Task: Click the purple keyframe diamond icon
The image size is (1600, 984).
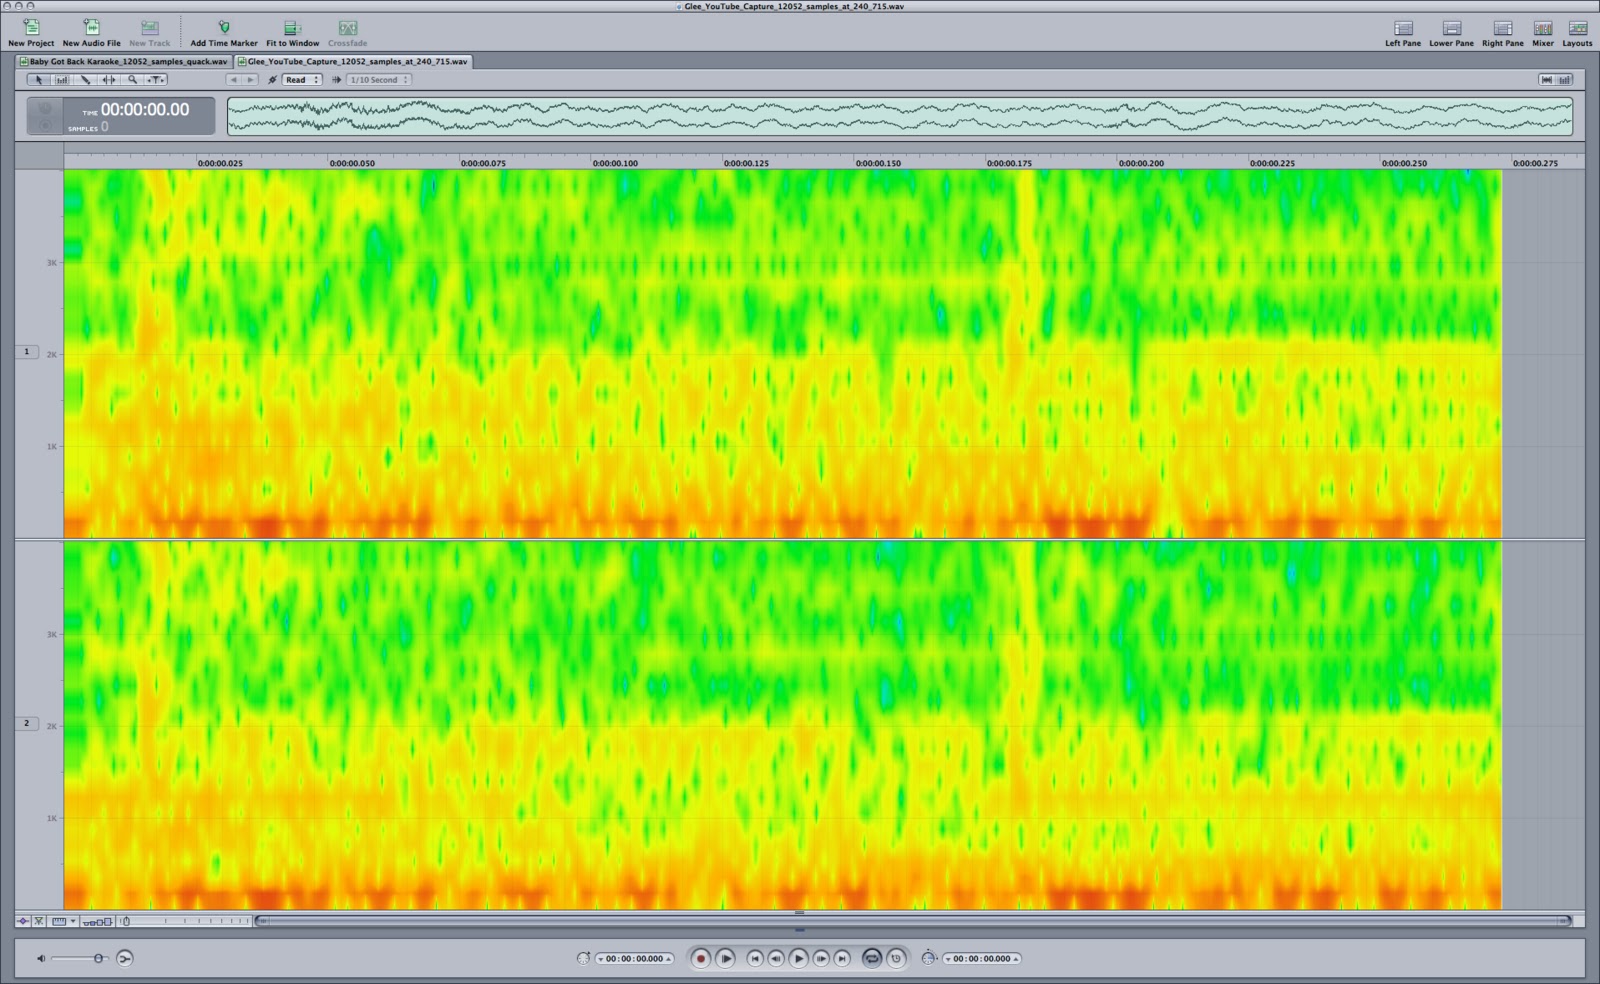Action: point(23,921)
